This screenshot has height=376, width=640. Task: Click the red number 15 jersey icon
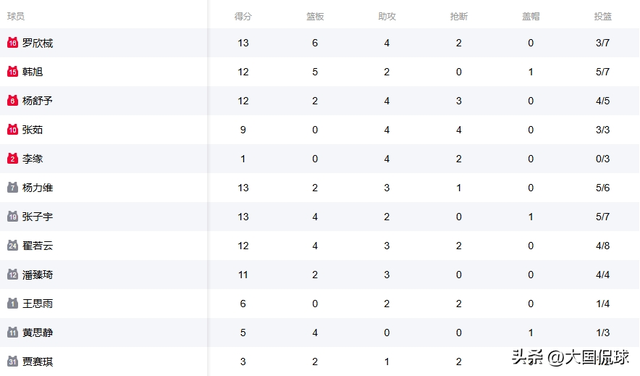point(13,71)
